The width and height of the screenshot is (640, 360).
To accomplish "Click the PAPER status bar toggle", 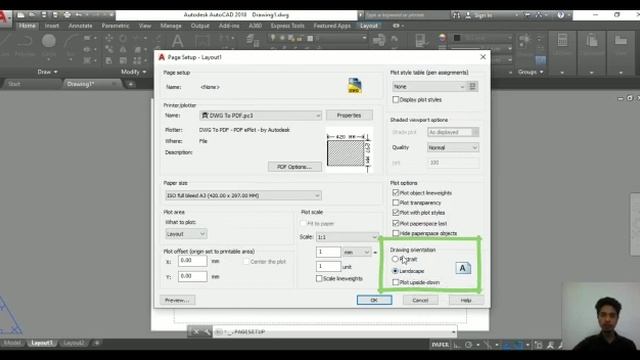I will tap(440, 345).
